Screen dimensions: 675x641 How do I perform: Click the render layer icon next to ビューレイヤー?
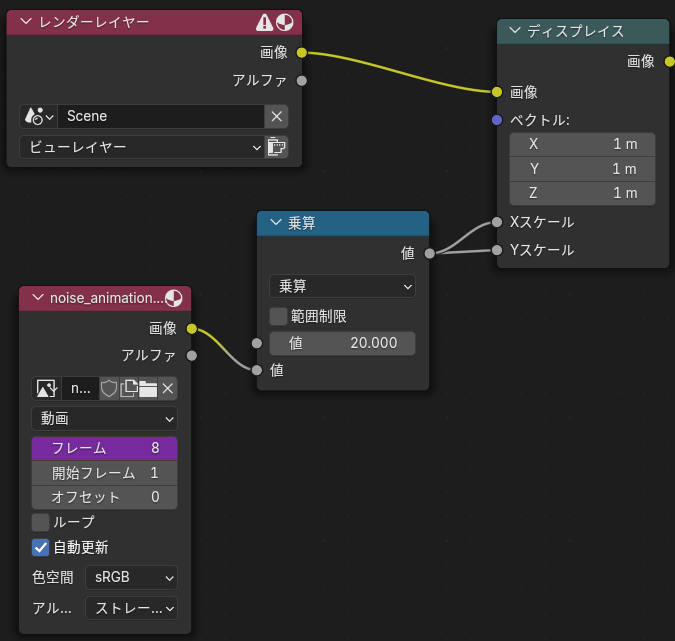click(276, 147)
